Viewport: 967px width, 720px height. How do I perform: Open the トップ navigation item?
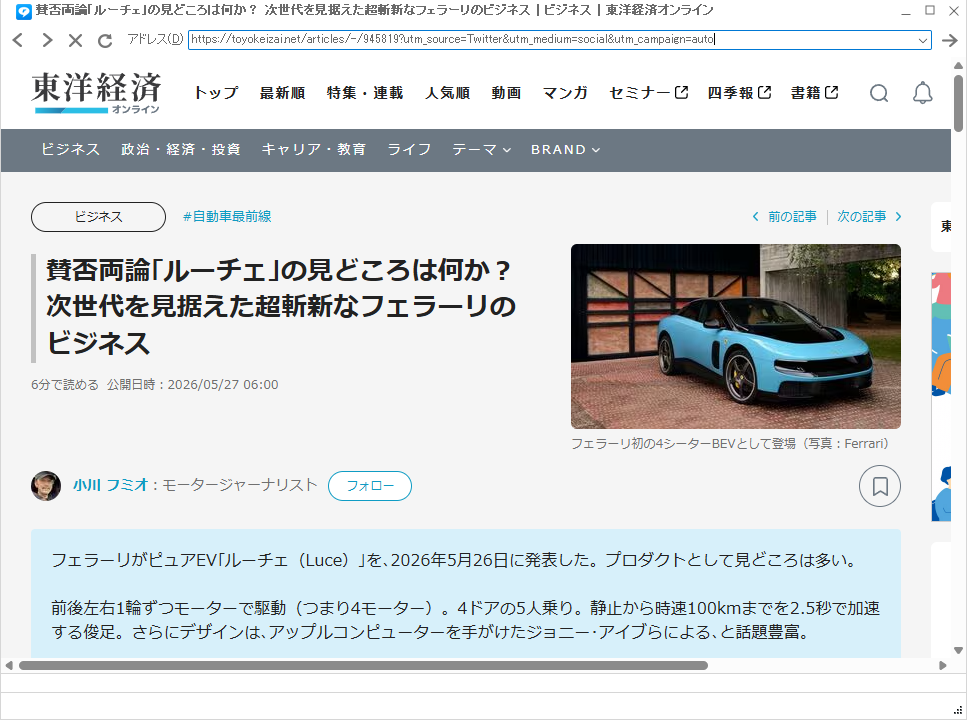216,93
